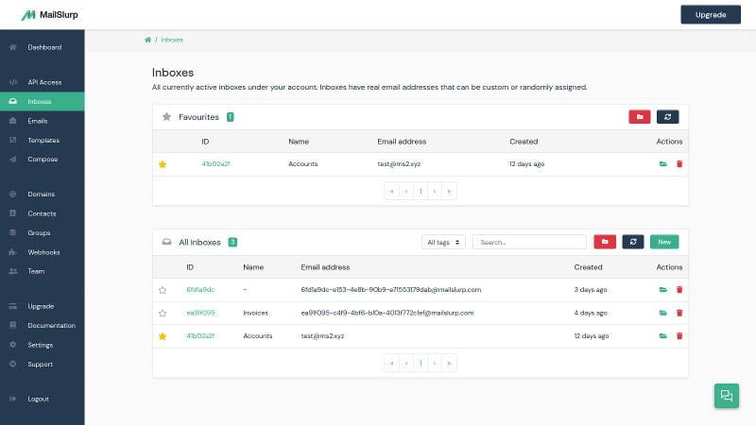Open the All tags dropdown
This screenshot has width=756, height=425.
tap(443, 242)
